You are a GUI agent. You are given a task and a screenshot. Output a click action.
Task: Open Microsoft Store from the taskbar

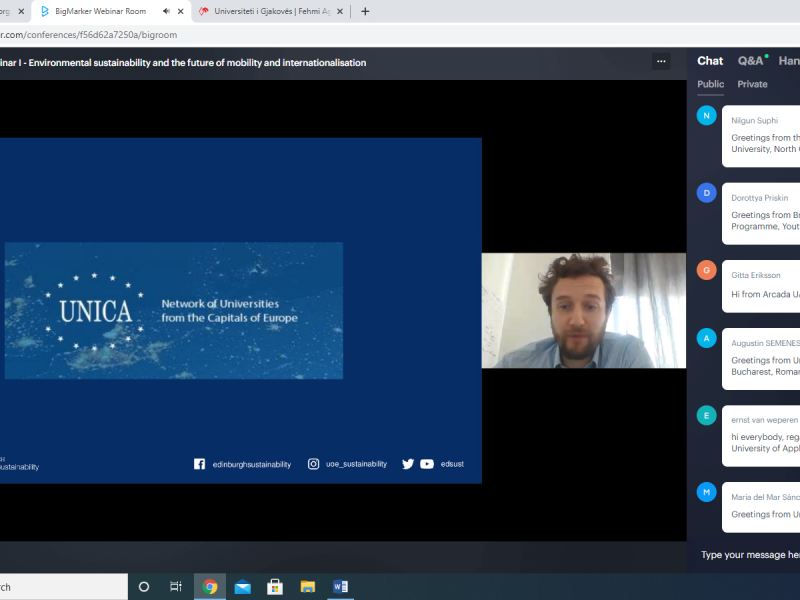pyautogui.click(x=275, y=587)
